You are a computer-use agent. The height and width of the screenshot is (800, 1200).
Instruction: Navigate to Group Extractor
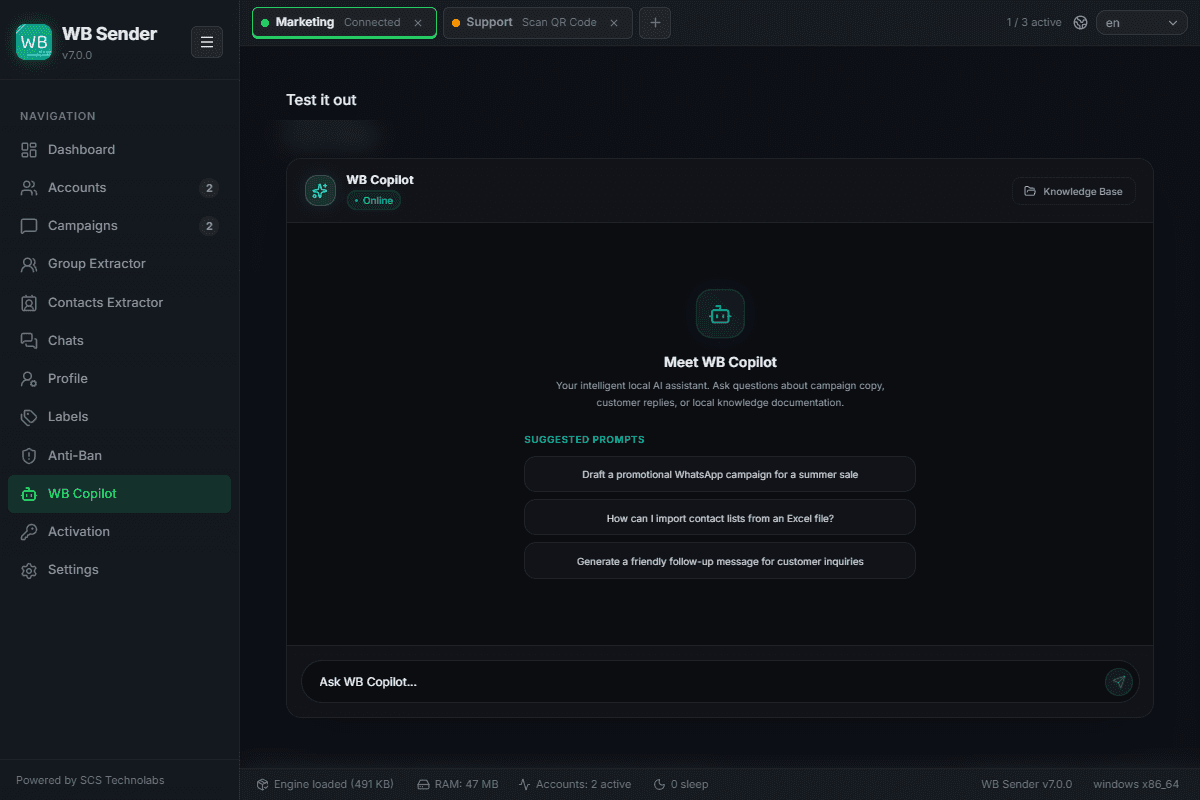119,264
